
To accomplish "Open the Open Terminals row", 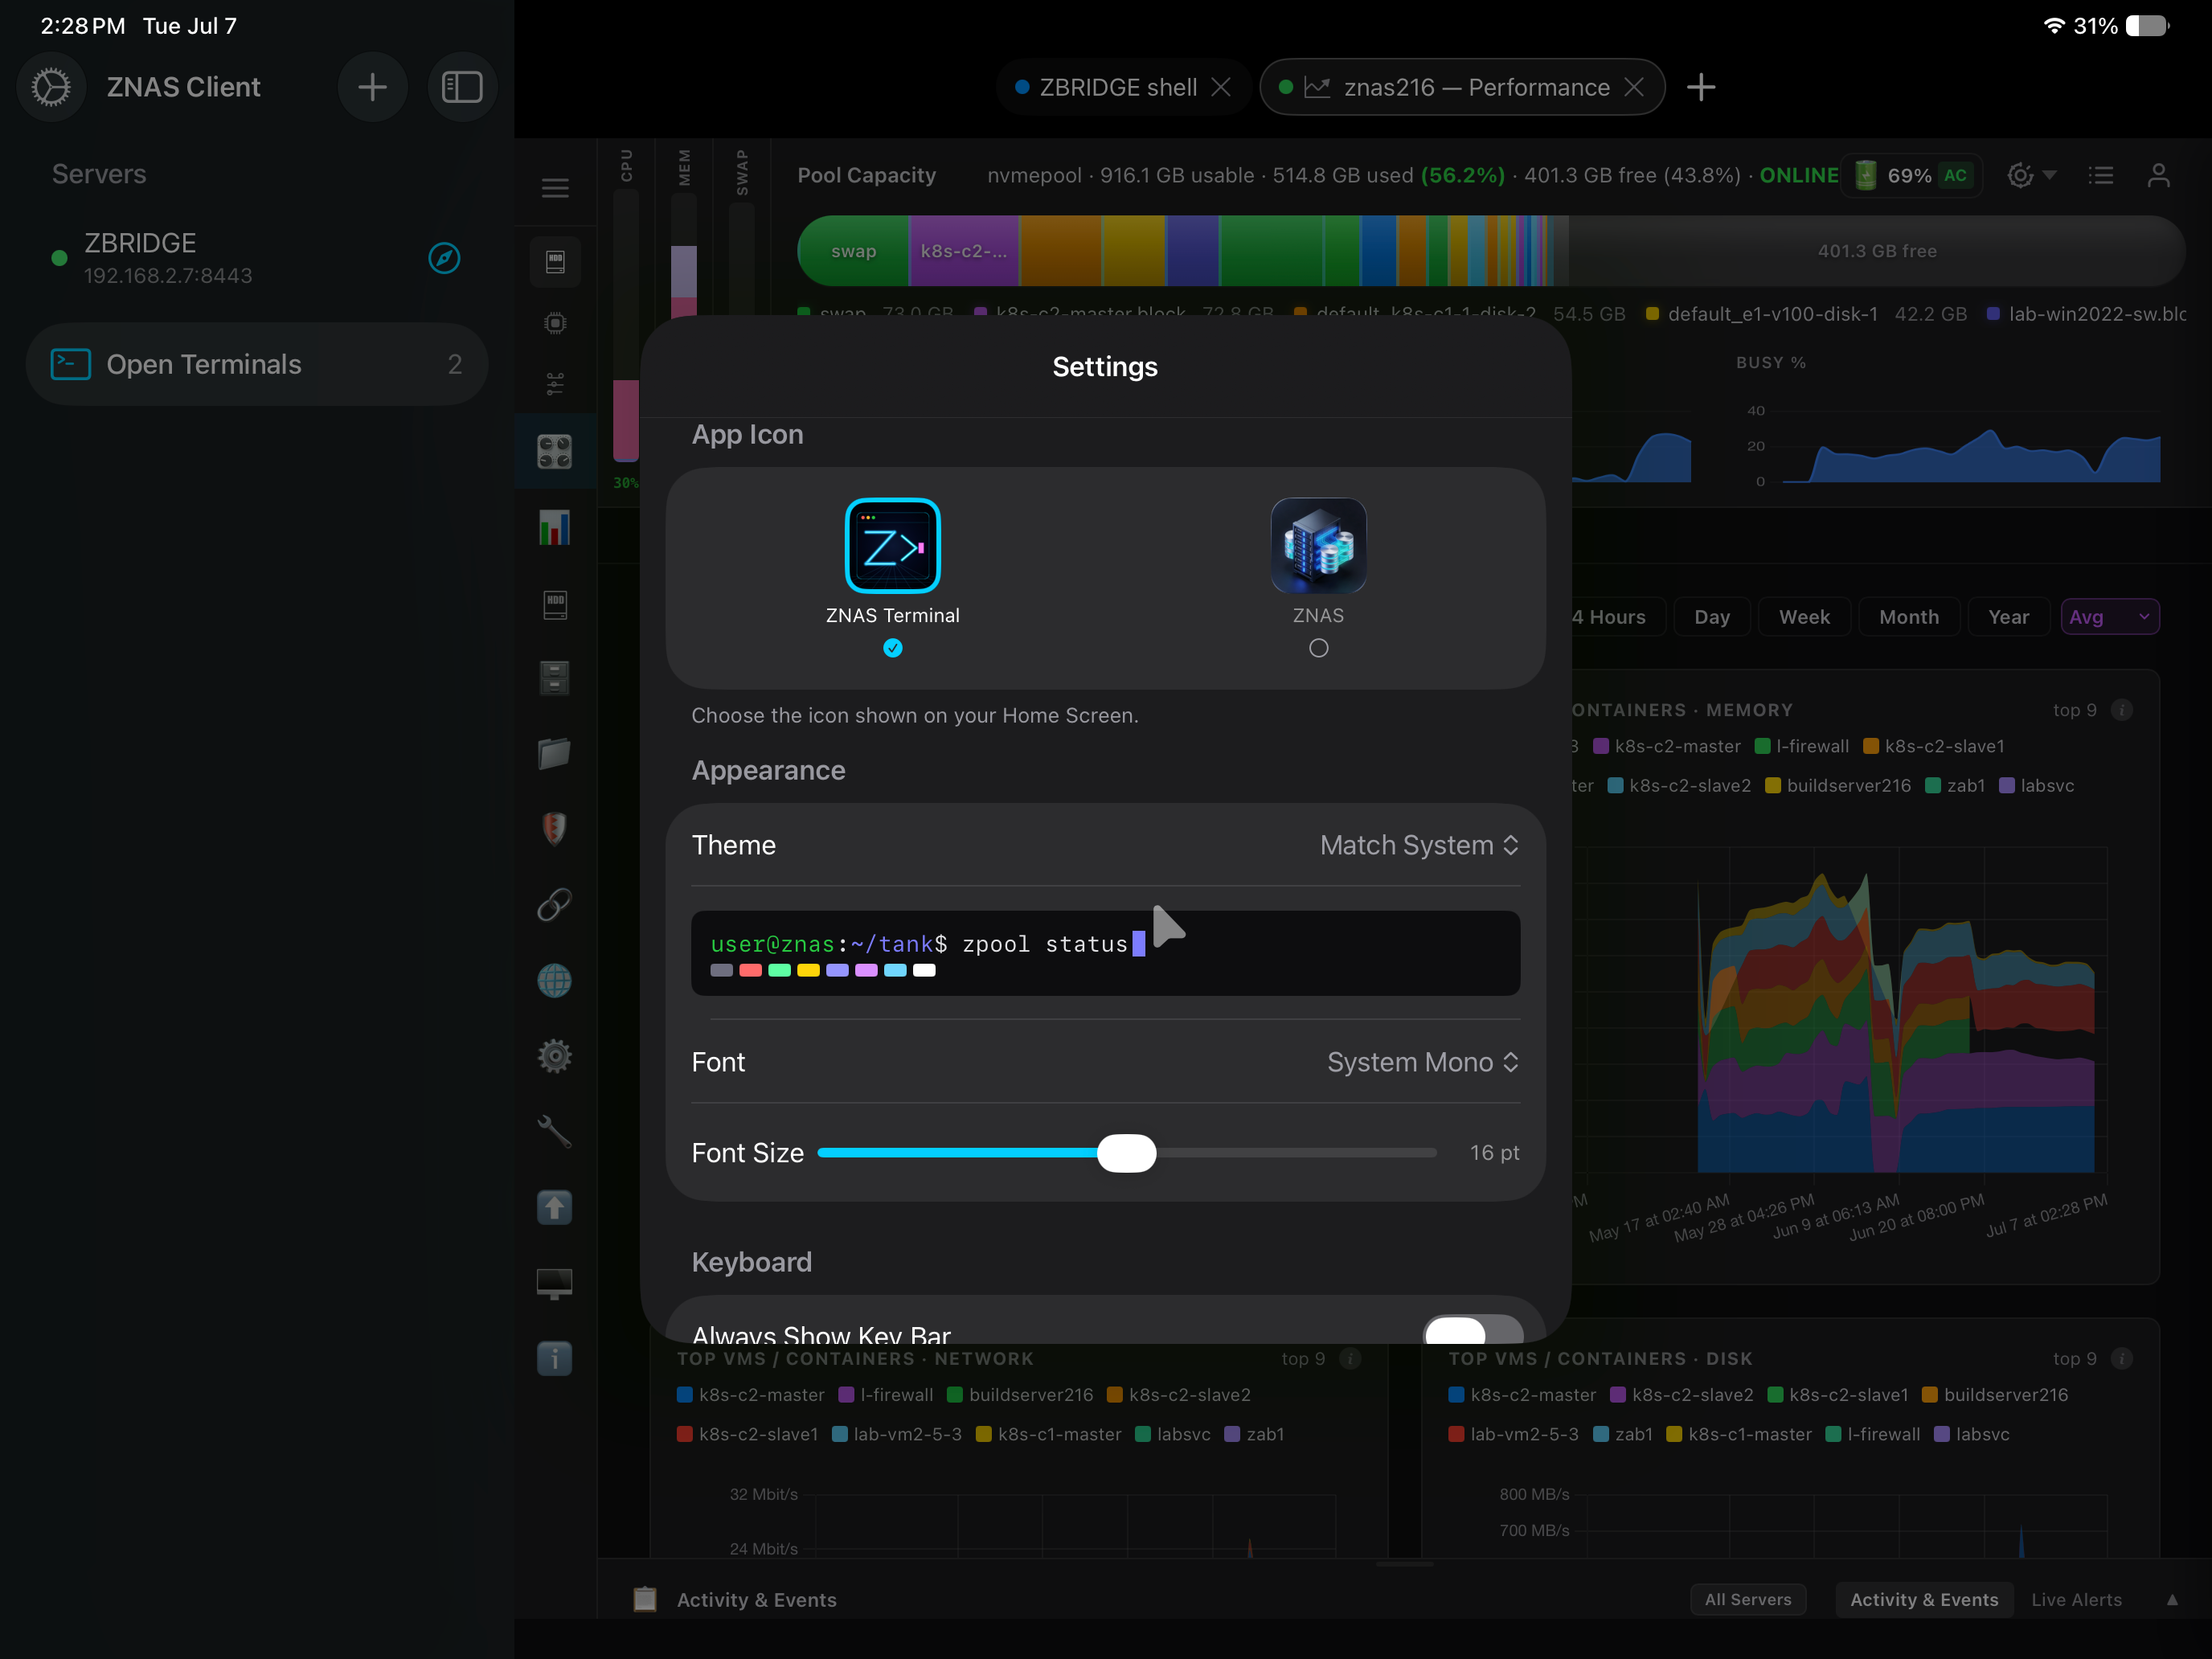I will pos(257,364).
